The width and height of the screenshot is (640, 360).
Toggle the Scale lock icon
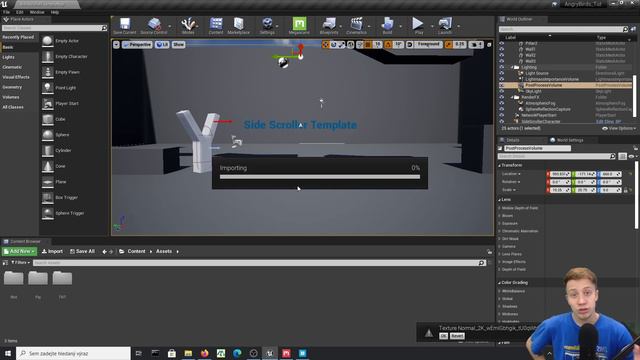click(626, 190)
